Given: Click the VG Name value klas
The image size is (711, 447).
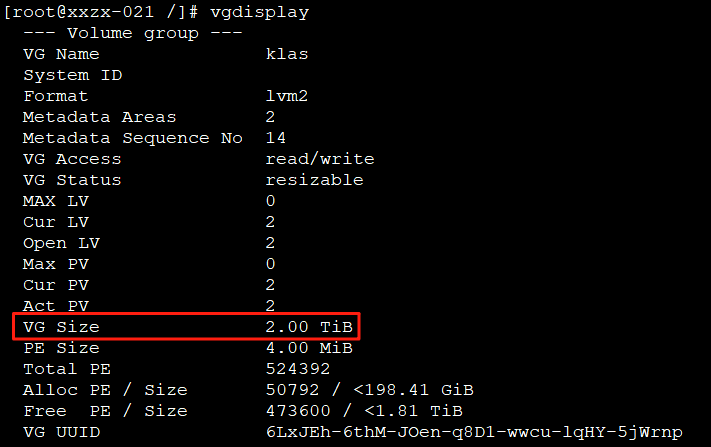Looking at the screenshot, I should [x=287, y=54].
